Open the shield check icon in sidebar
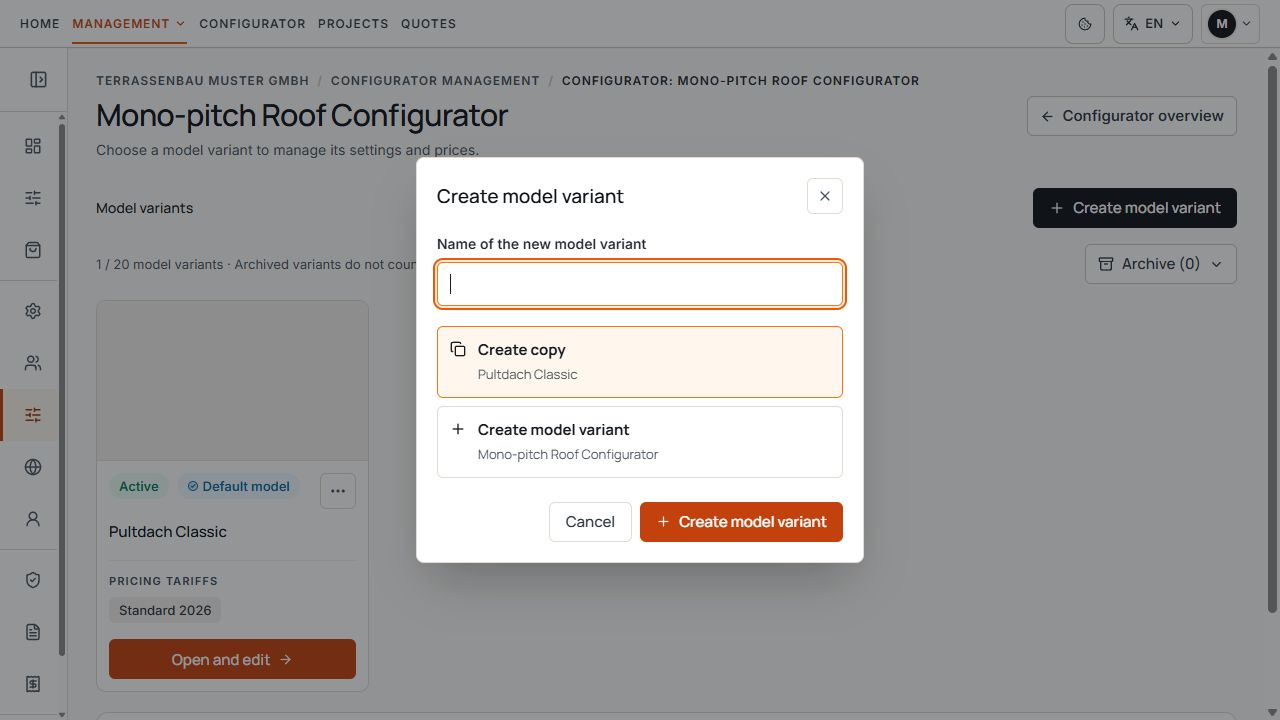Image resolution: width=1280 pixels, height=720 pixels. [33, 580]
